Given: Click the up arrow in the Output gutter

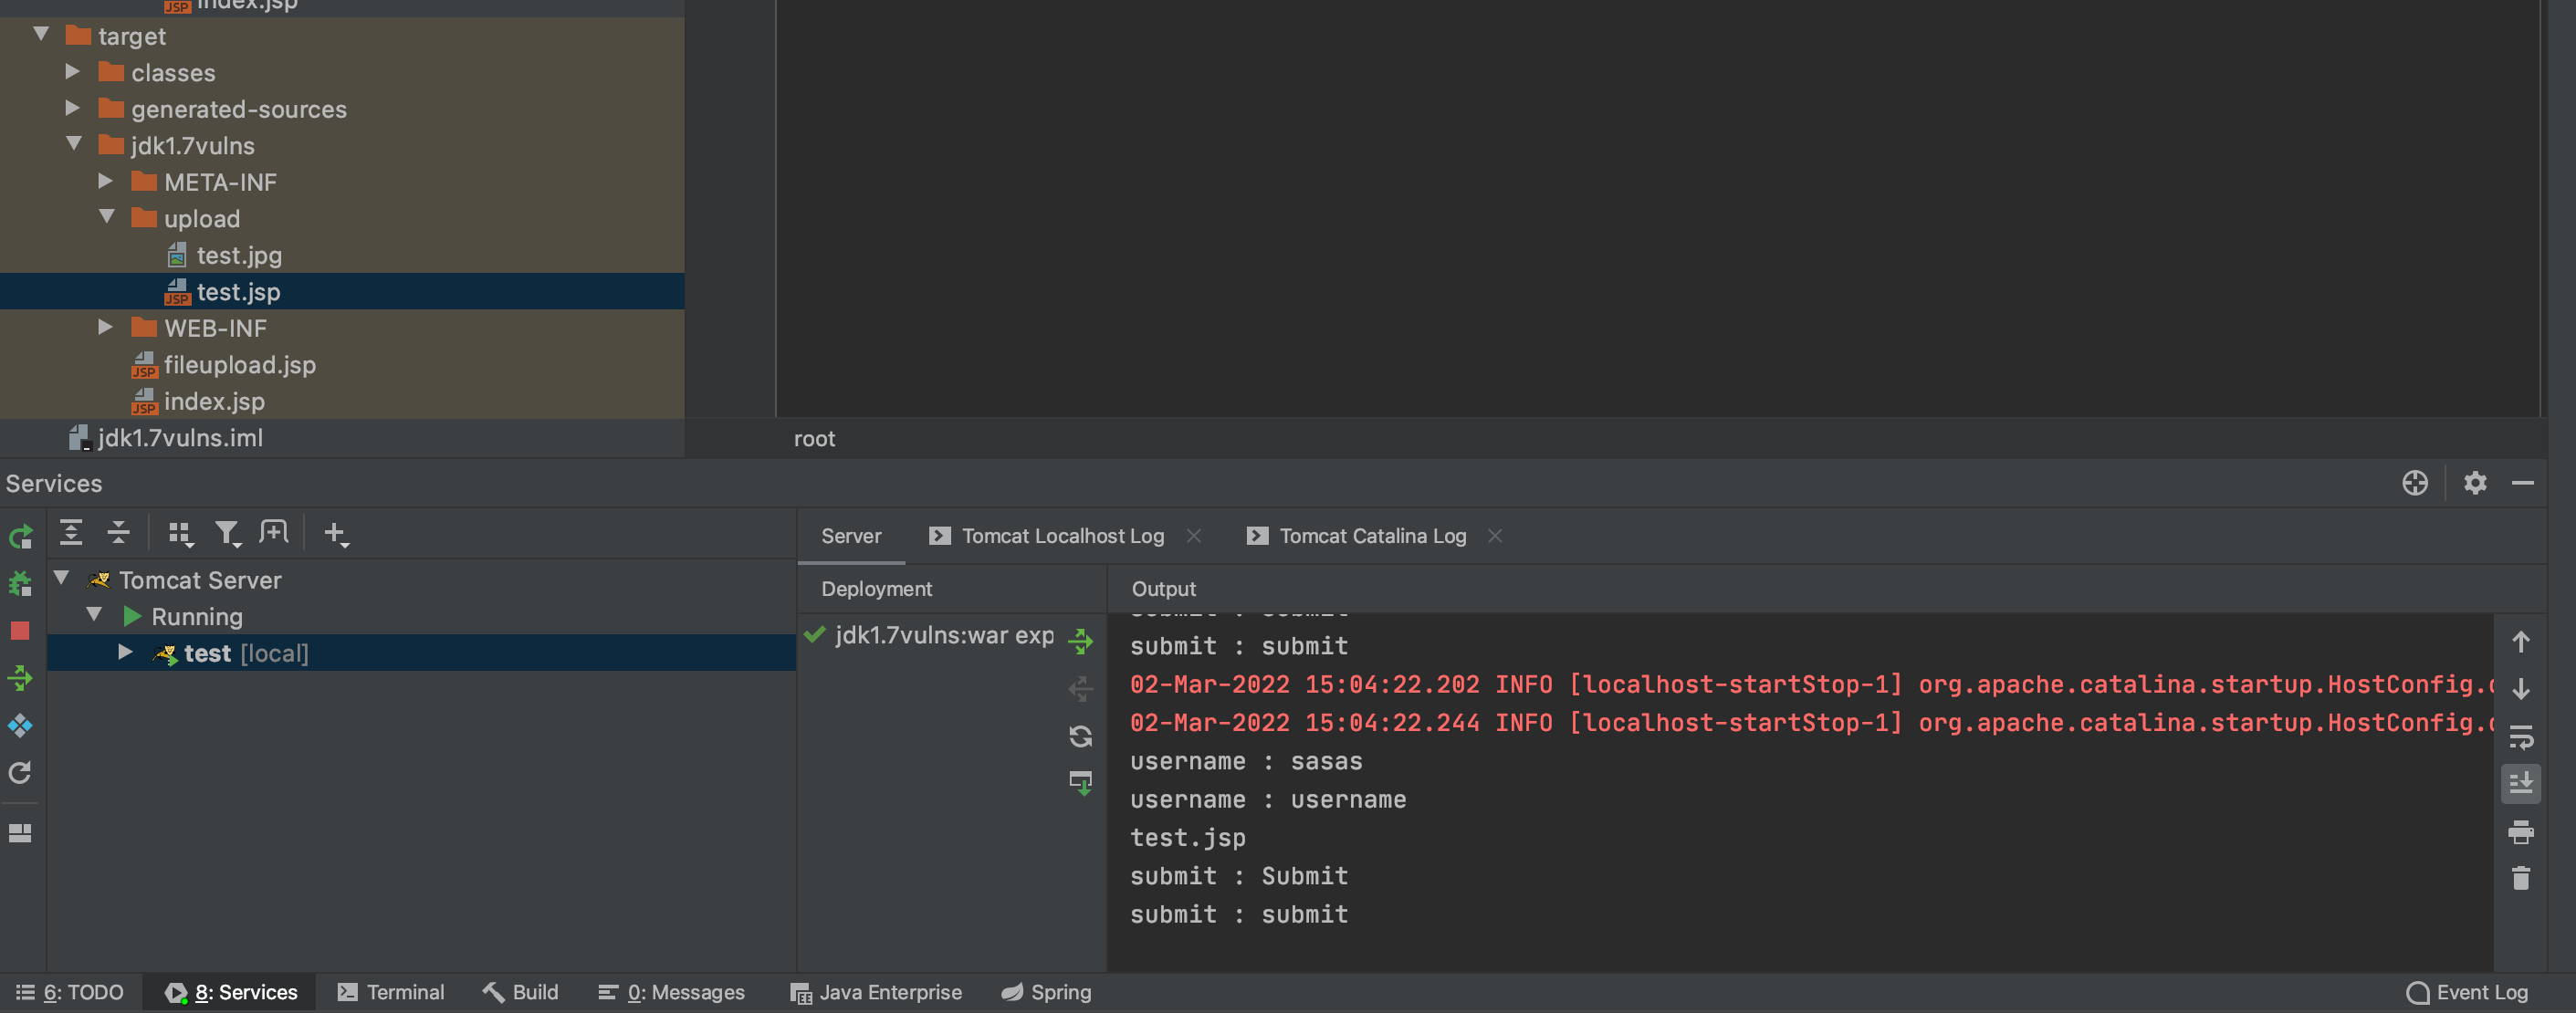Looking at the screenshot, I should [x=2521, y=642].
